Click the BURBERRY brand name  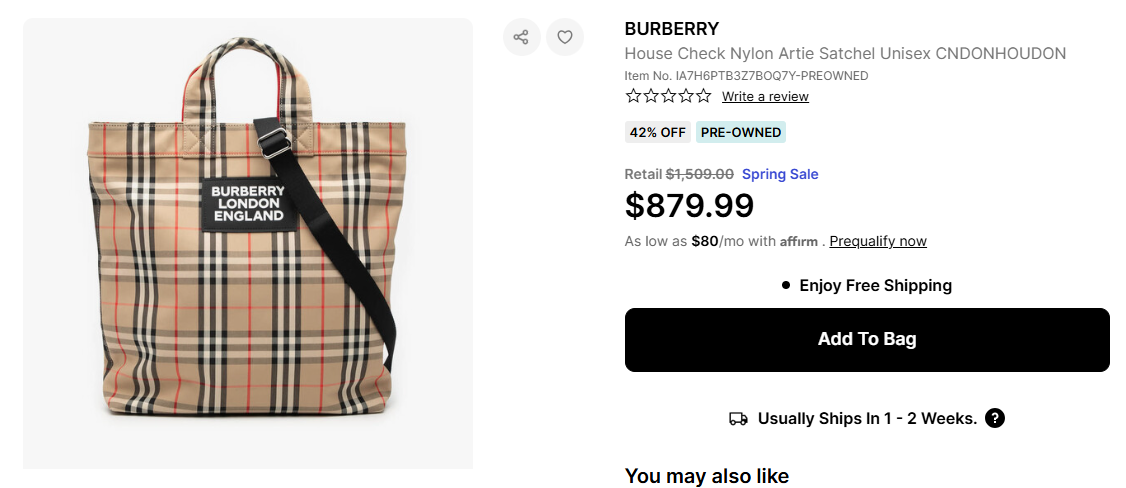point(672,28)
